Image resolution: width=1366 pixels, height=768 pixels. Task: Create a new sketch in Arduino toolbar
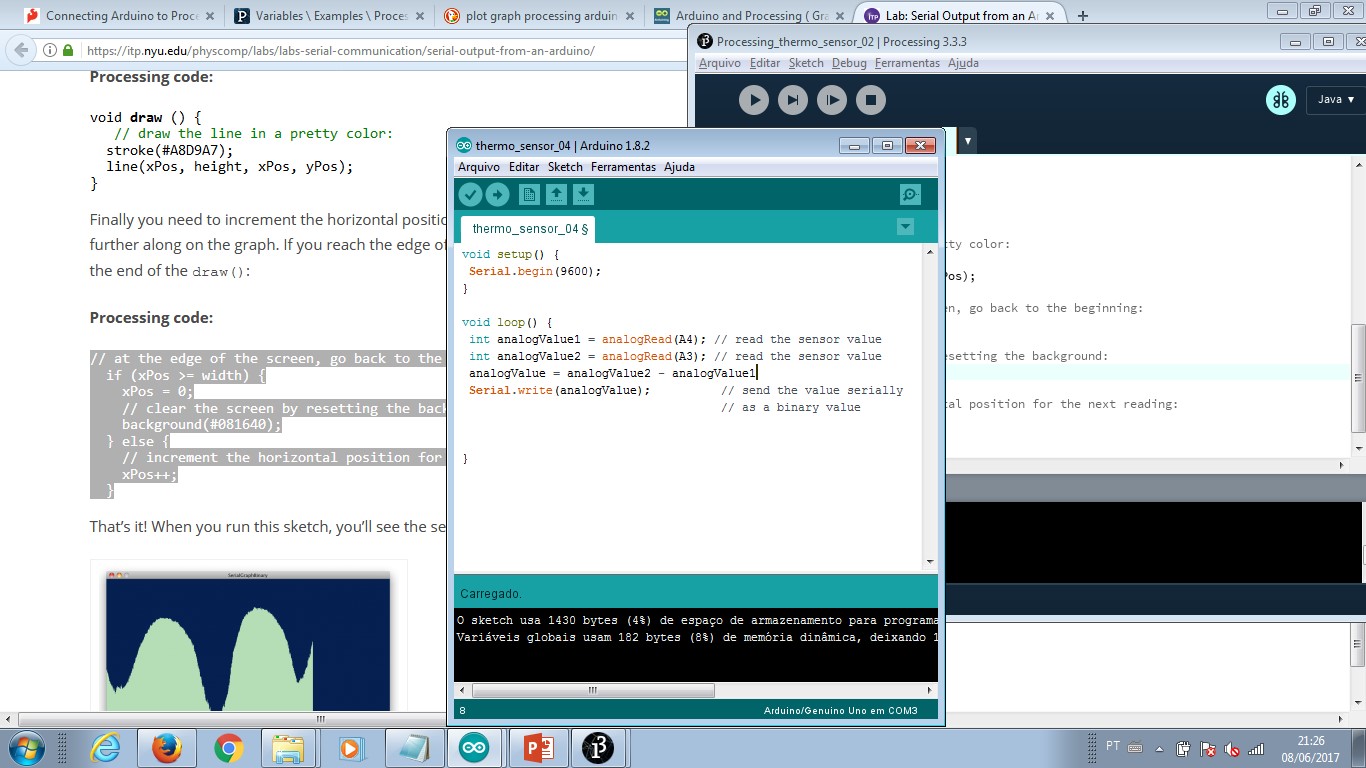click(x=529, y=195)
